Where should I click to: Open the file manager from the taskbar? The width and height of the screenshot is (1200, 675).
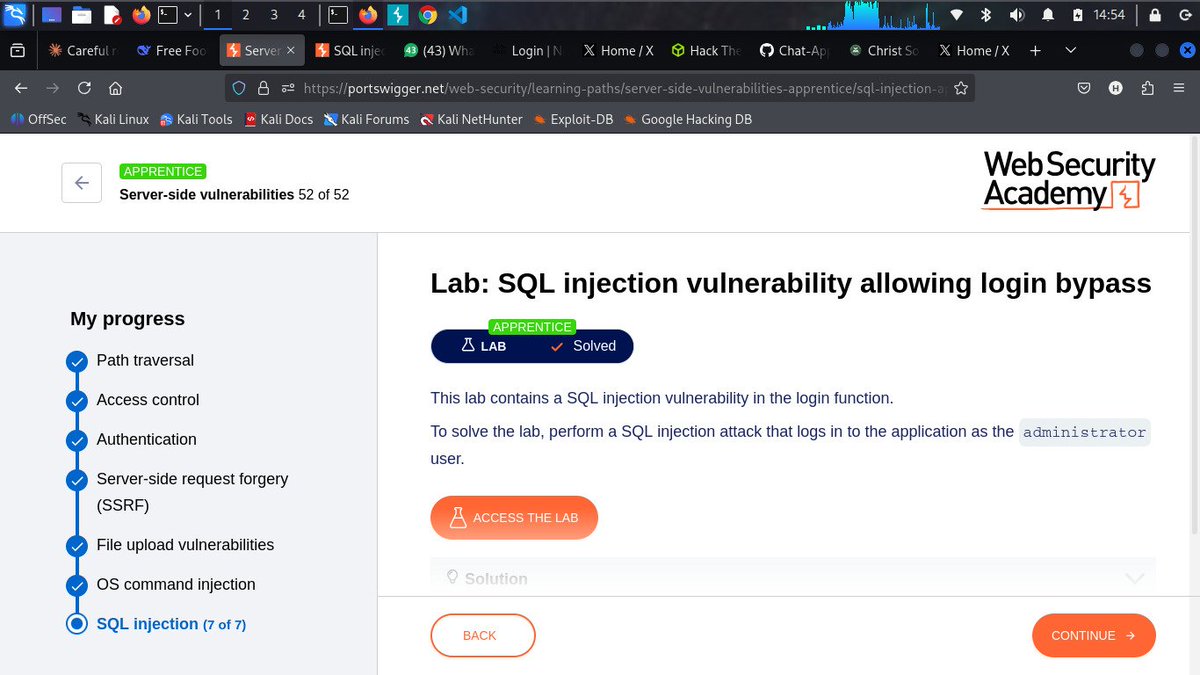point(81,14)
